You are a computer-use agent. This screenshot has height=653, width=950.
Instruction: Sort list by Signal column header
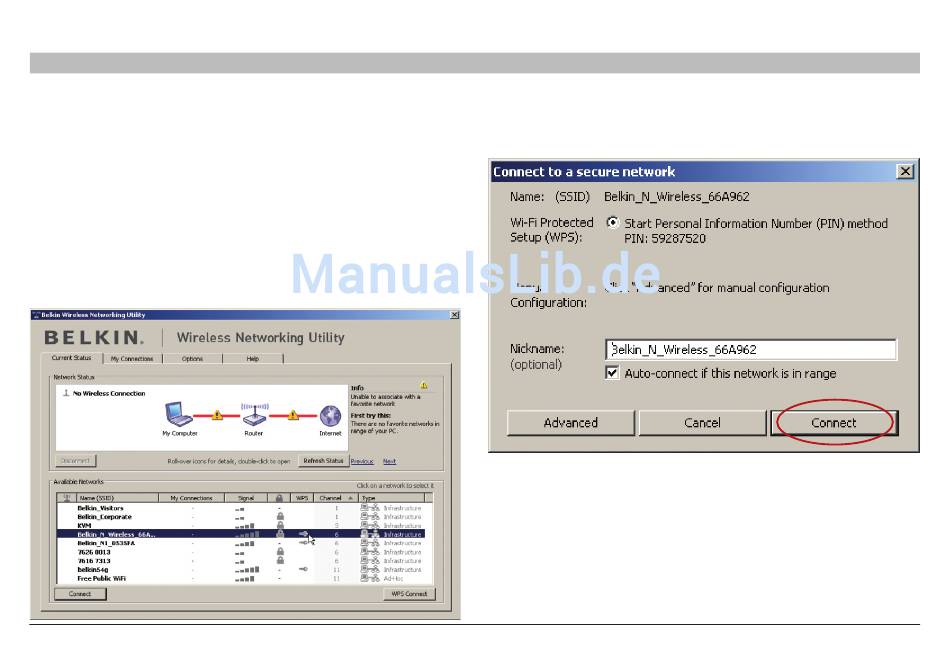click(246, 497)
